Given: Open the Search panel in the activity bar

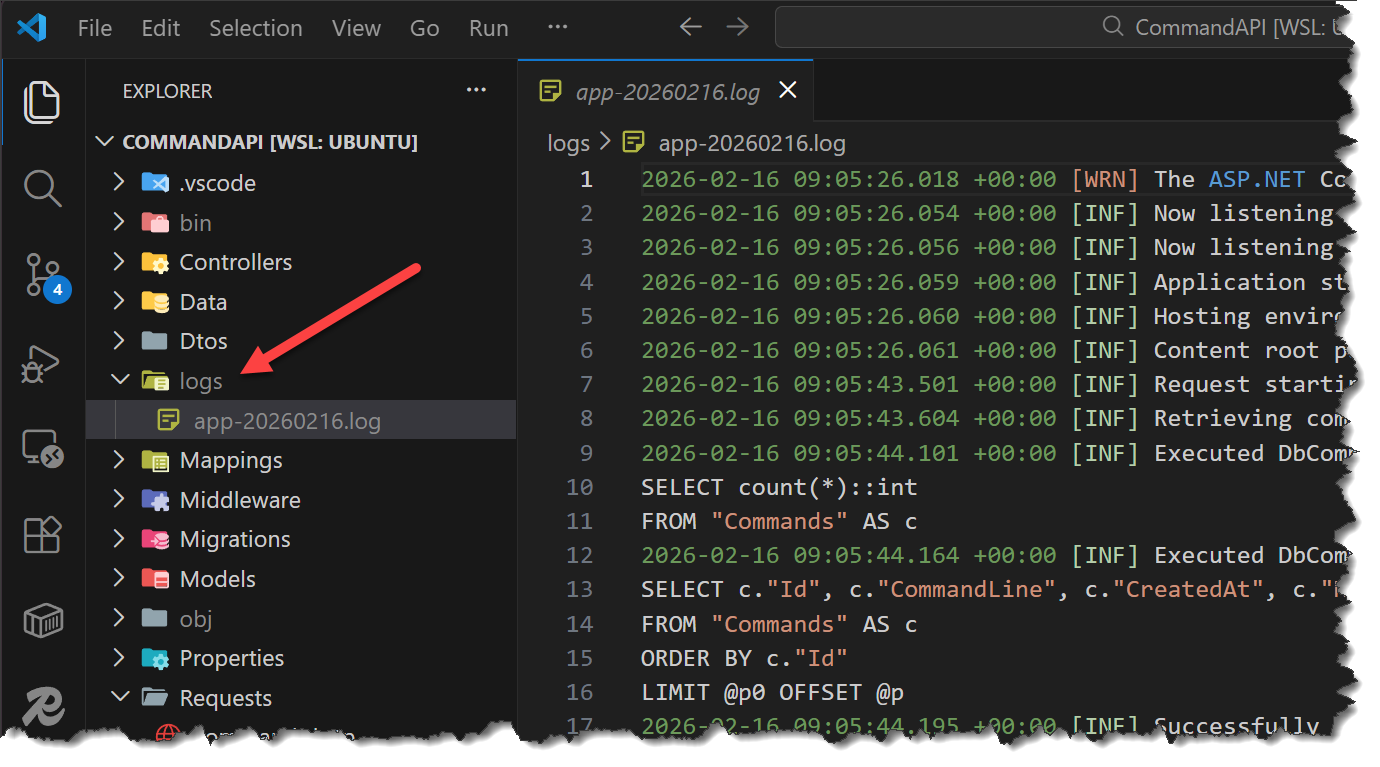Looking at the screenshot, I should (x=42, y=186).
